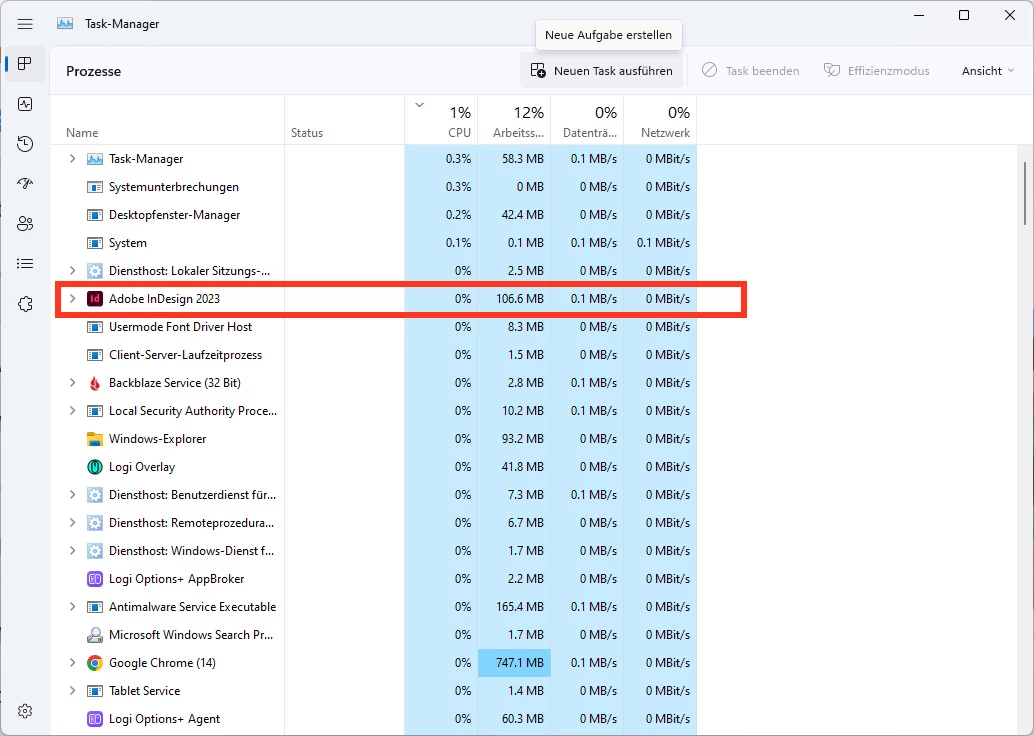
Task: Expand Diensthost: Remoteprozeduraufruf row
Action: click(73, 523)
